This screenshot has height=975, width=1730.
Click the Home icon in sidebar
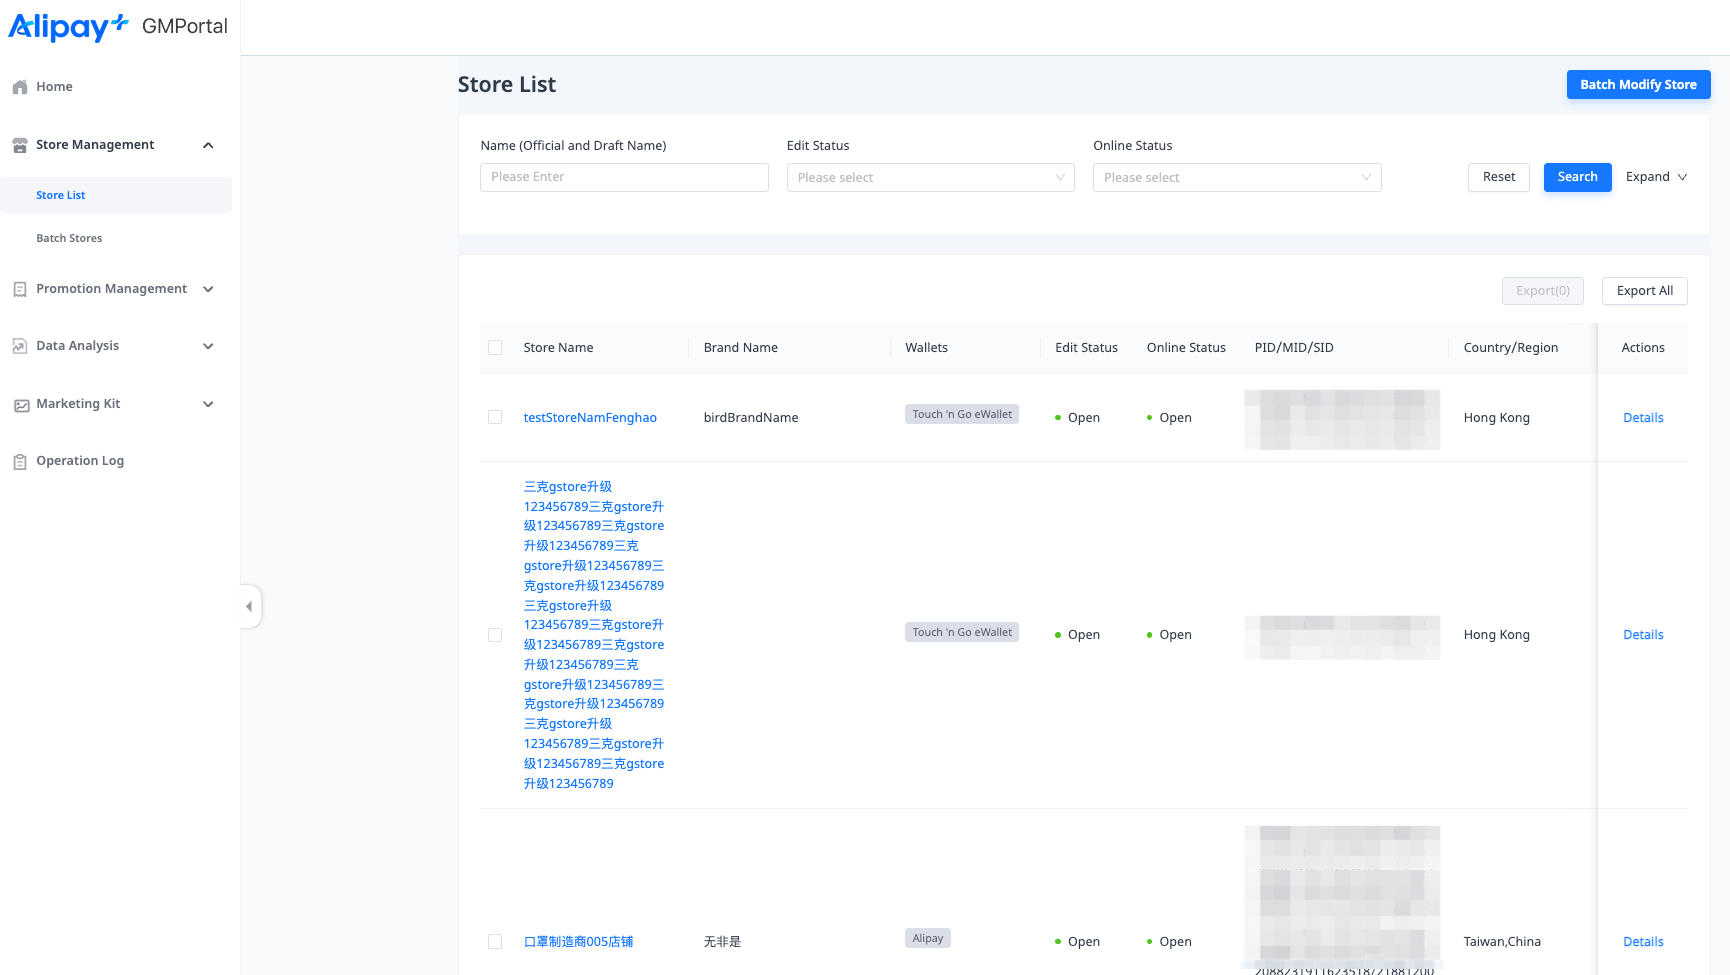click(20, 87)
